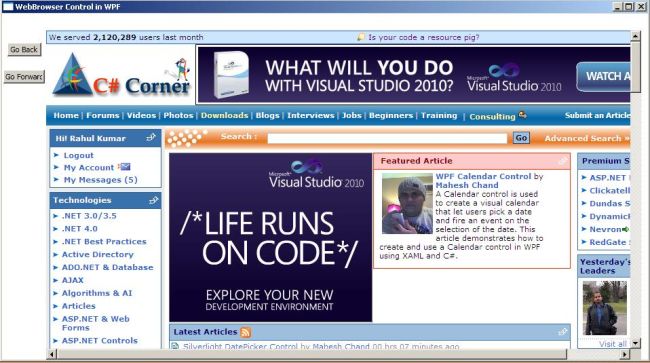Click the vertical scrollbar up arrow
Viewport: 650px width, 363px height.
[635, 36]
